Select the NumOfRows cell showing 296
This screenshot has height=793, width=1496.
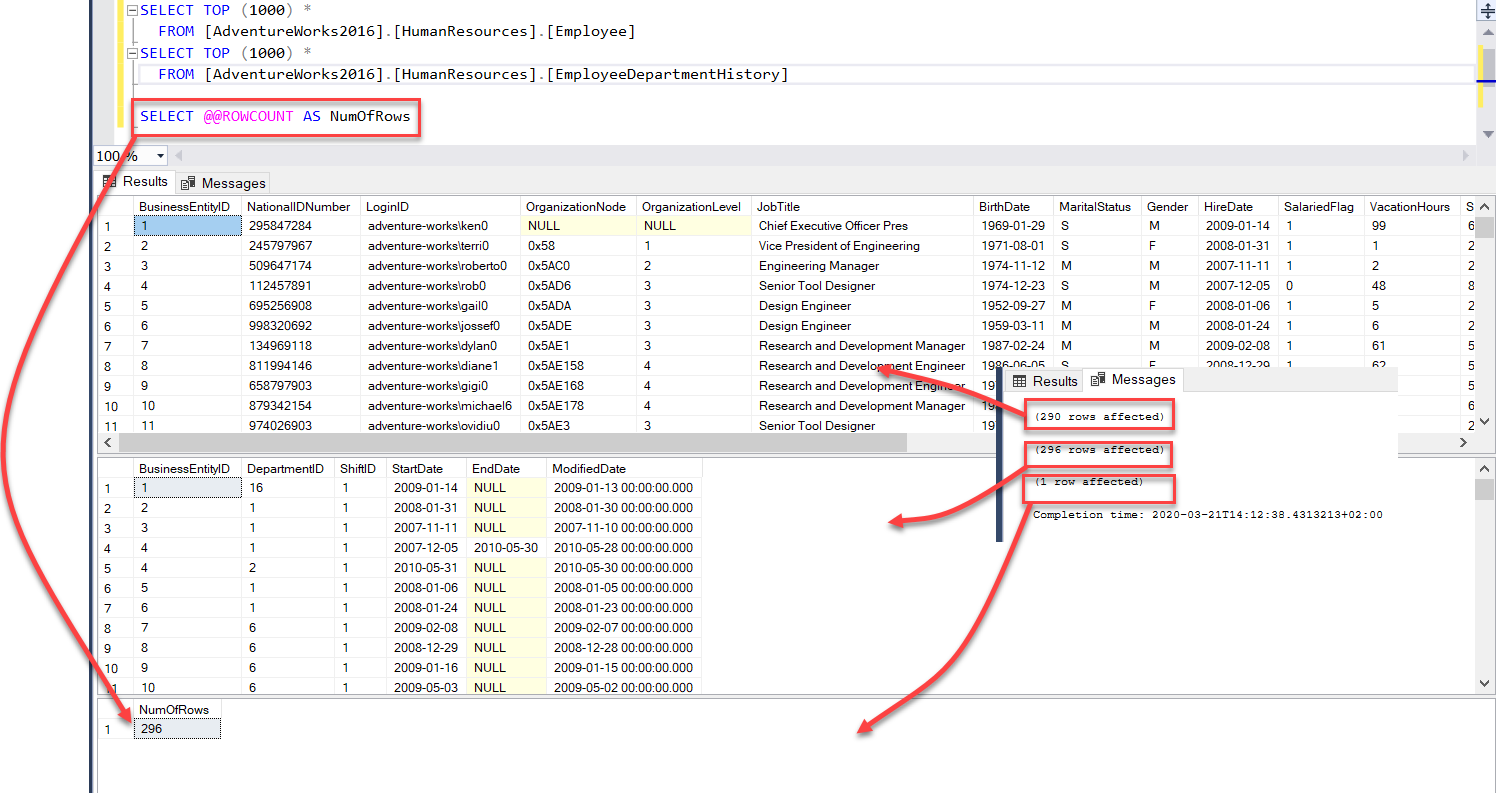(x=176, y=728)
